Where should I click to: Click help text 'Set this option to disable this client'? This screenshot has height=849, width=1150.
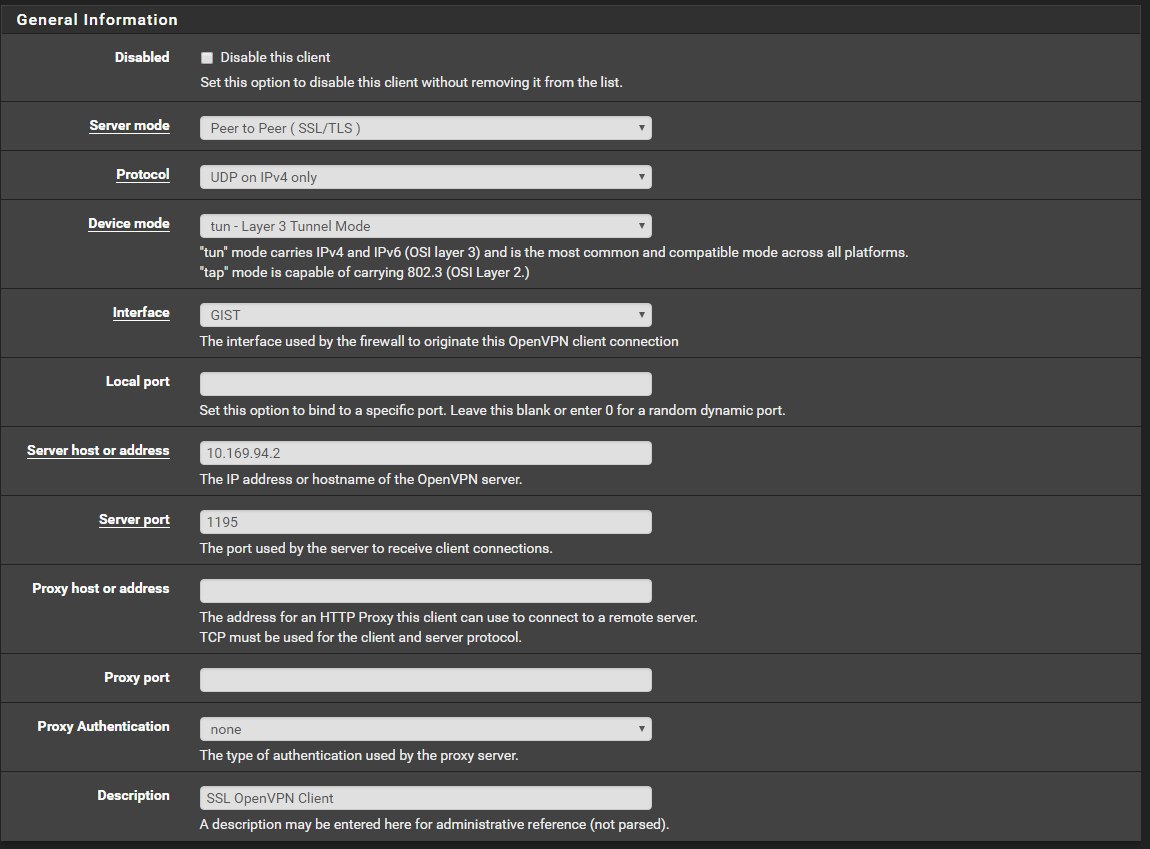(x=411, y=82)
